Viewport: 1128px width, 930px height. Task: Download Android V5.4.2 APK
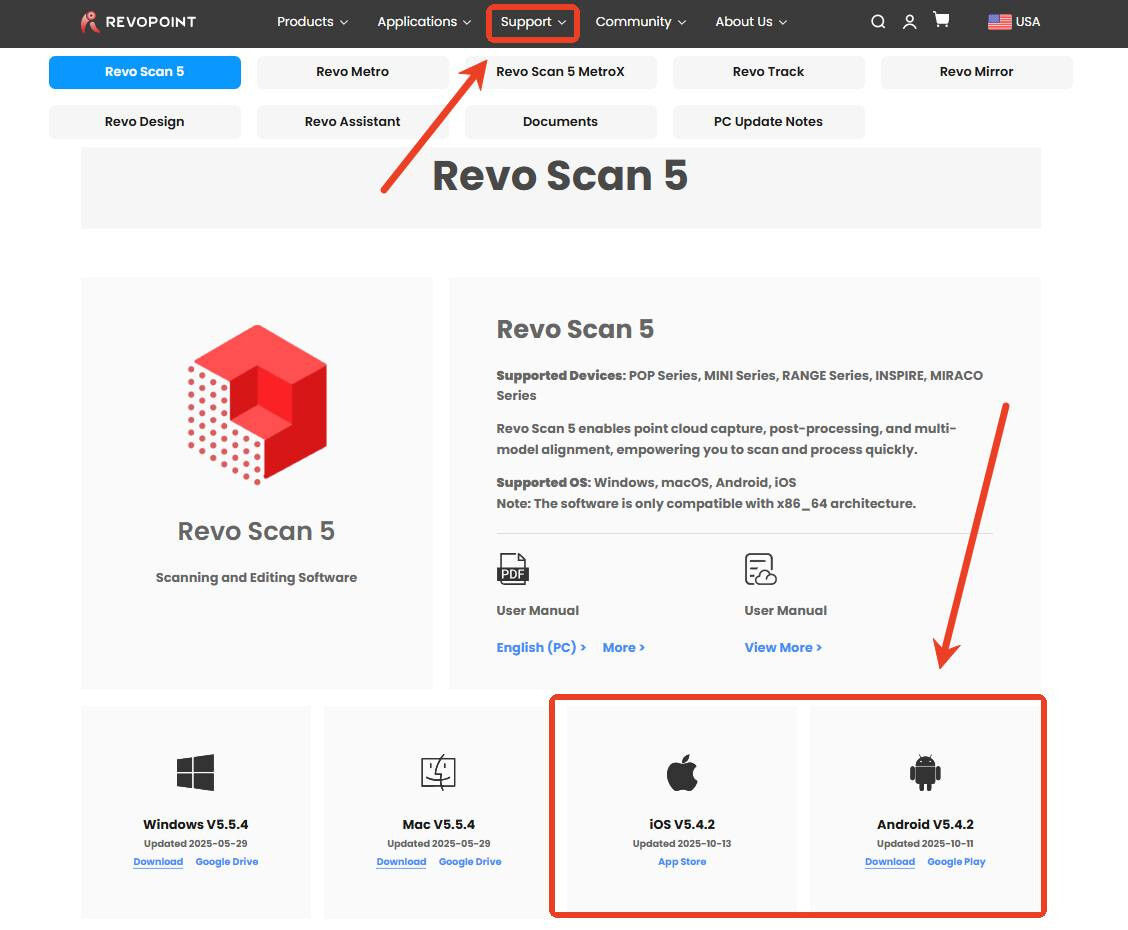coord(890,862)
